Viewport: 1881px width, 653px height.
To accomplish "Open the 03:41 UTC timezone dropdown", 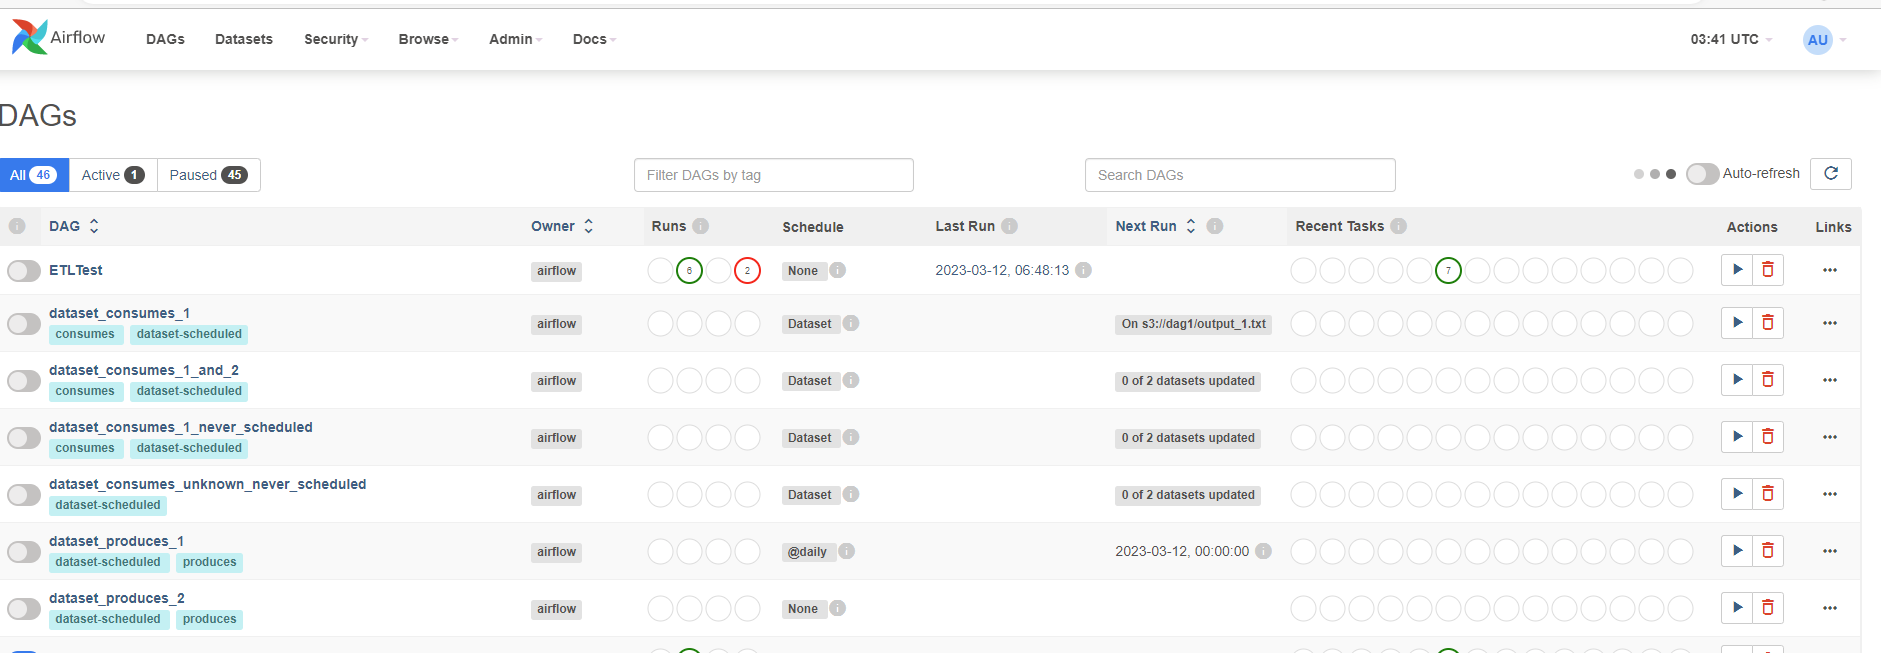I will click(x=1730, y=39).
